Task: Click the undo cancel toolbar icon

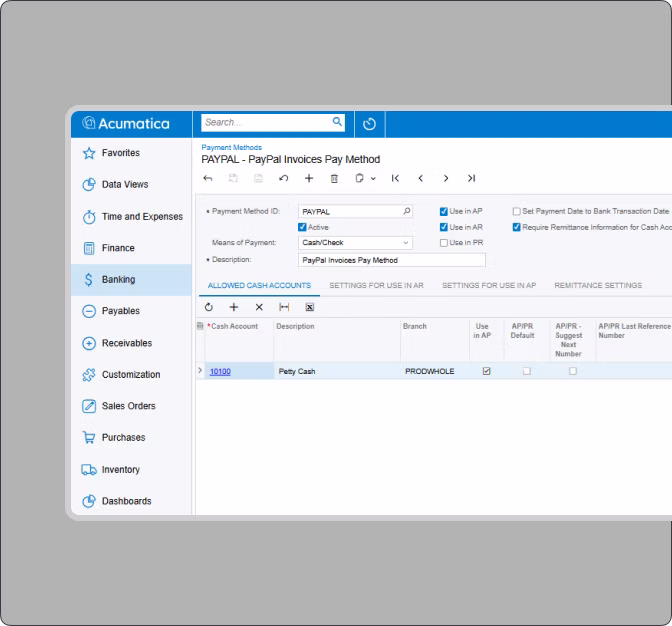Action: [x=284, y=178]
